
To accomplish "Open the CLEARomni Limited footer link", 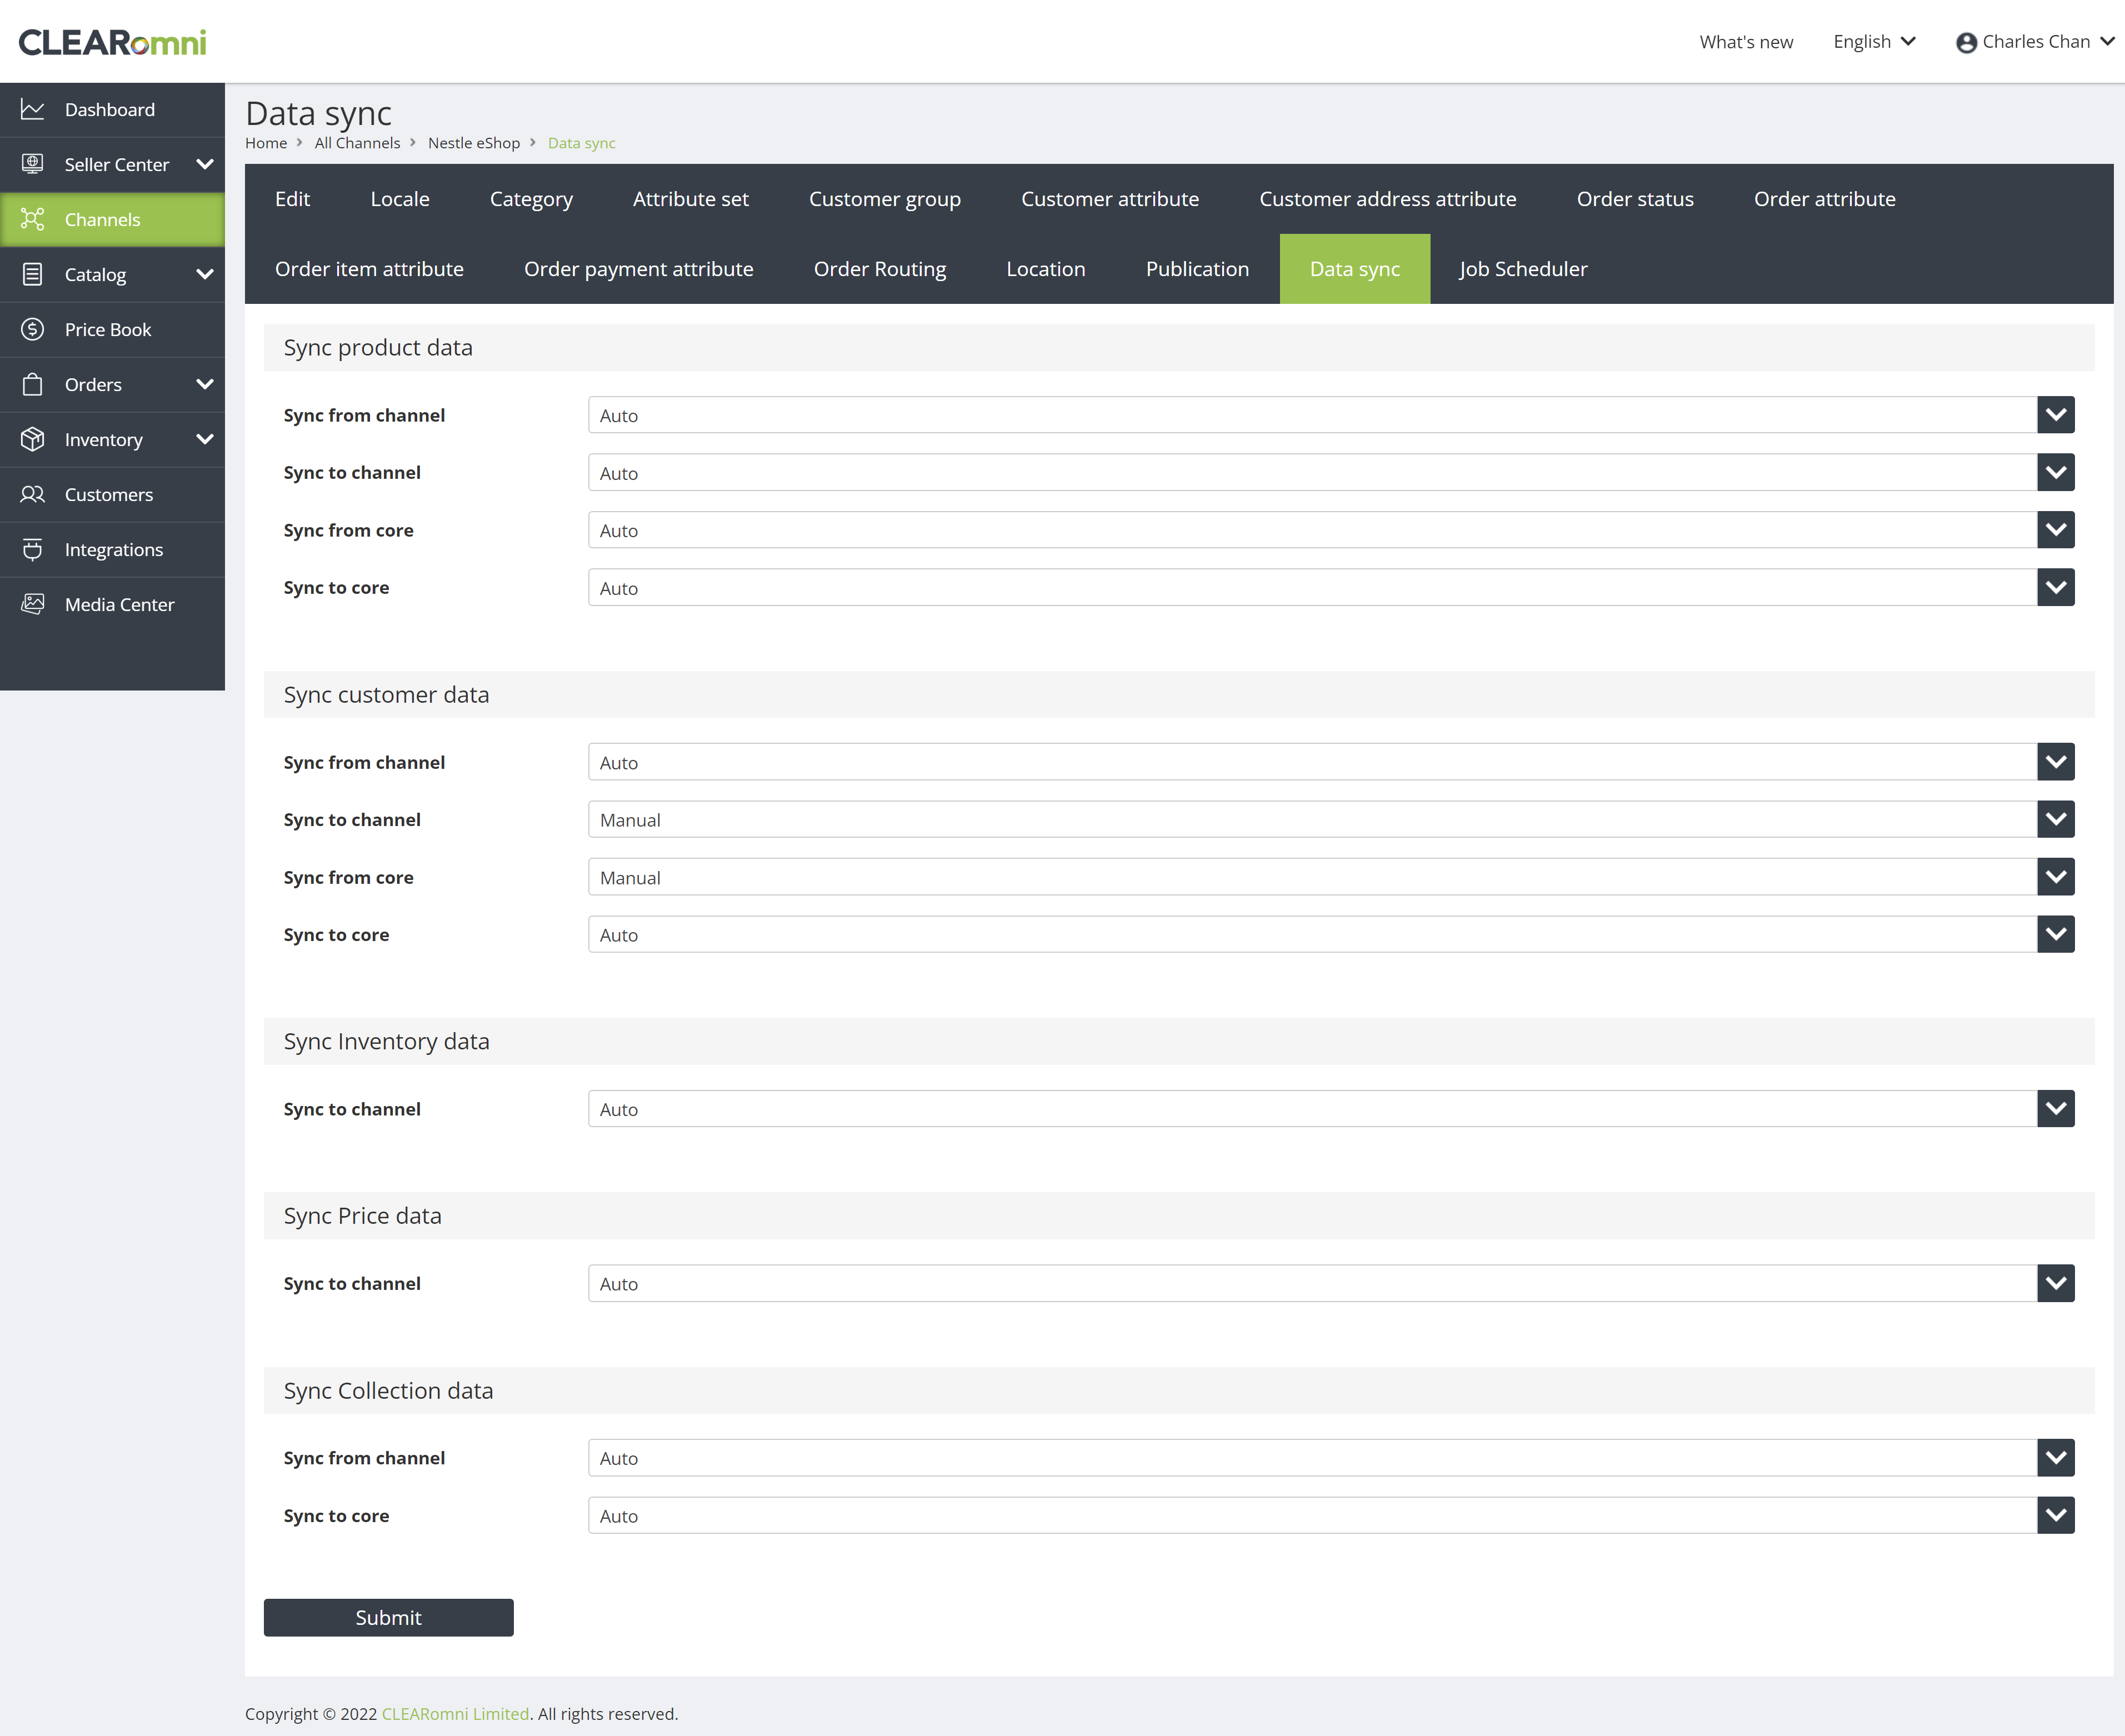I will click(455, 1714).
